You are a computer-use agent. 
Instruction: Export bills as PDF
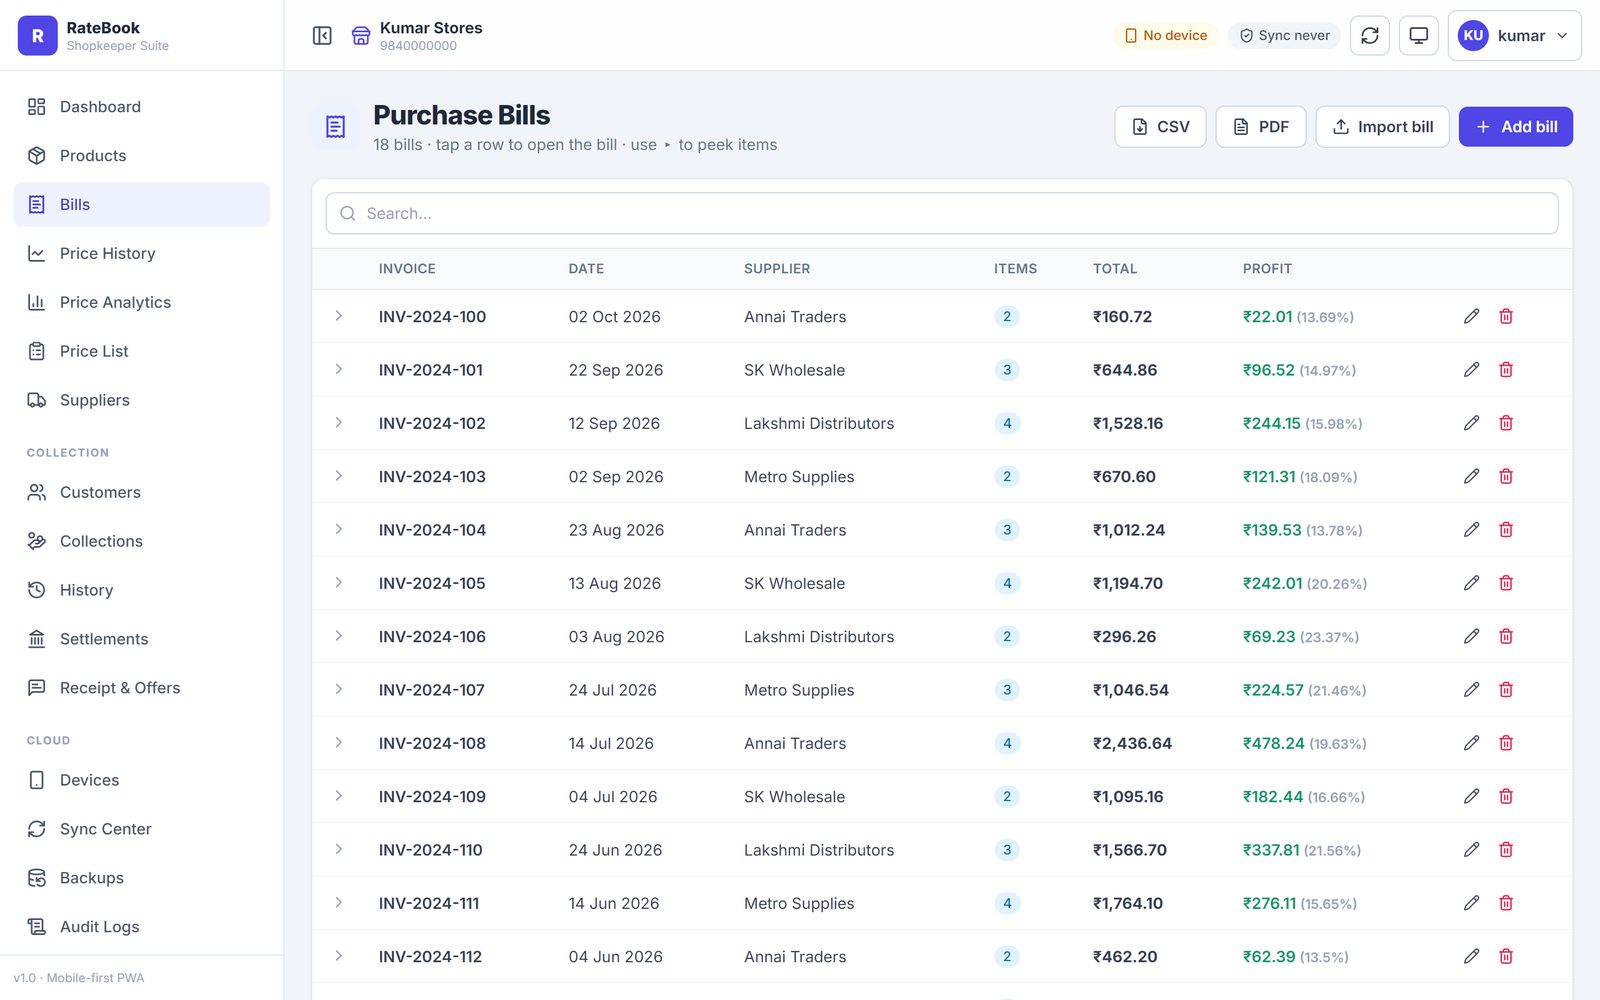1260,127
